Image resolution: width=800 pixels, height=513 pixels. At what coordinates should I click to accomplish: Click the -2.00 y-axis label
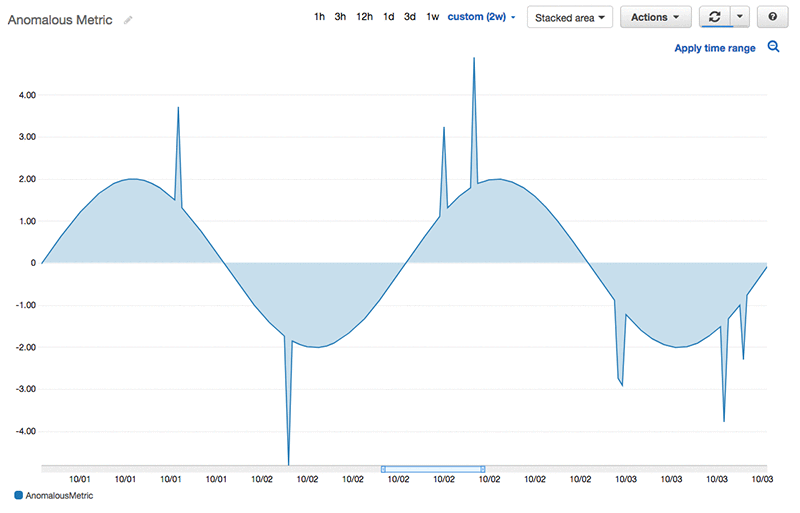click(x=26, y=347)
